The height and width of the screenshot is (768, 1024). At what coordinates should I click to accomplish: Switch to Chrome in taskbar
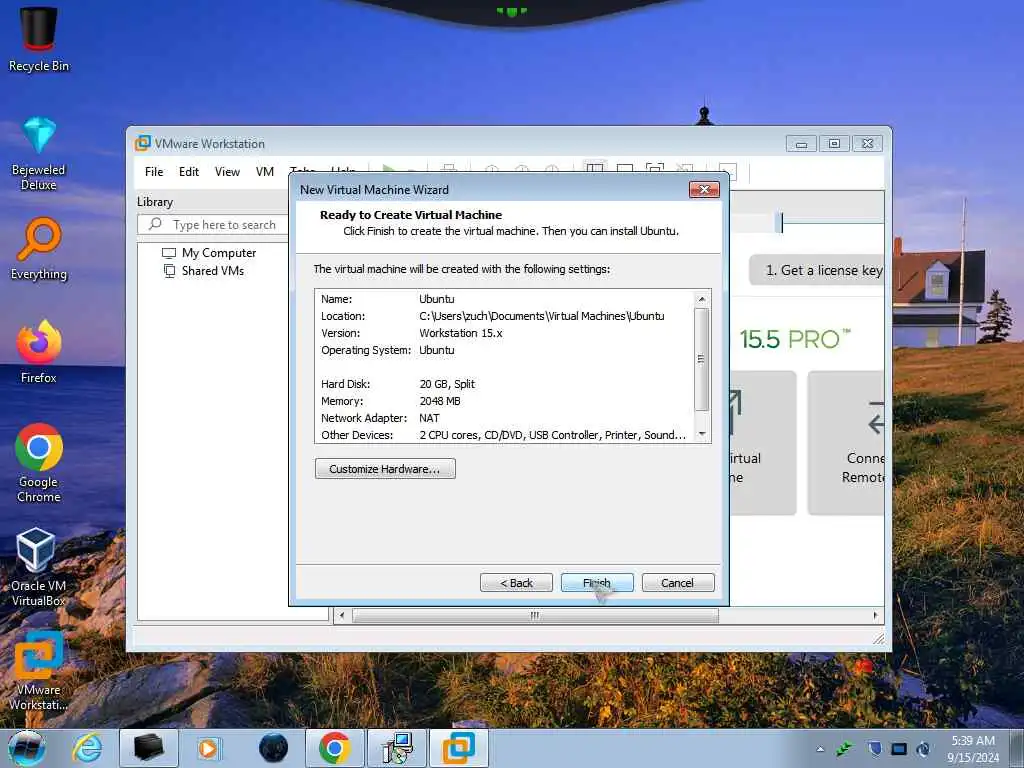coord(334,748)
